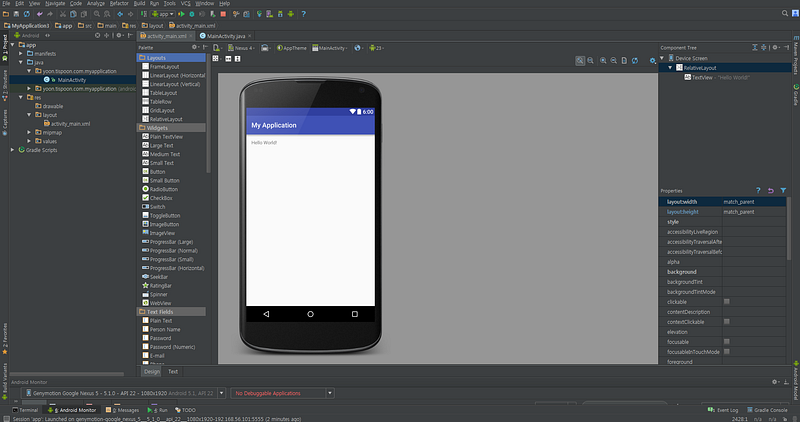Click the Open folder toolbar icon
The height and width of the screenshot is (422, 800).
tap(6, 14)
